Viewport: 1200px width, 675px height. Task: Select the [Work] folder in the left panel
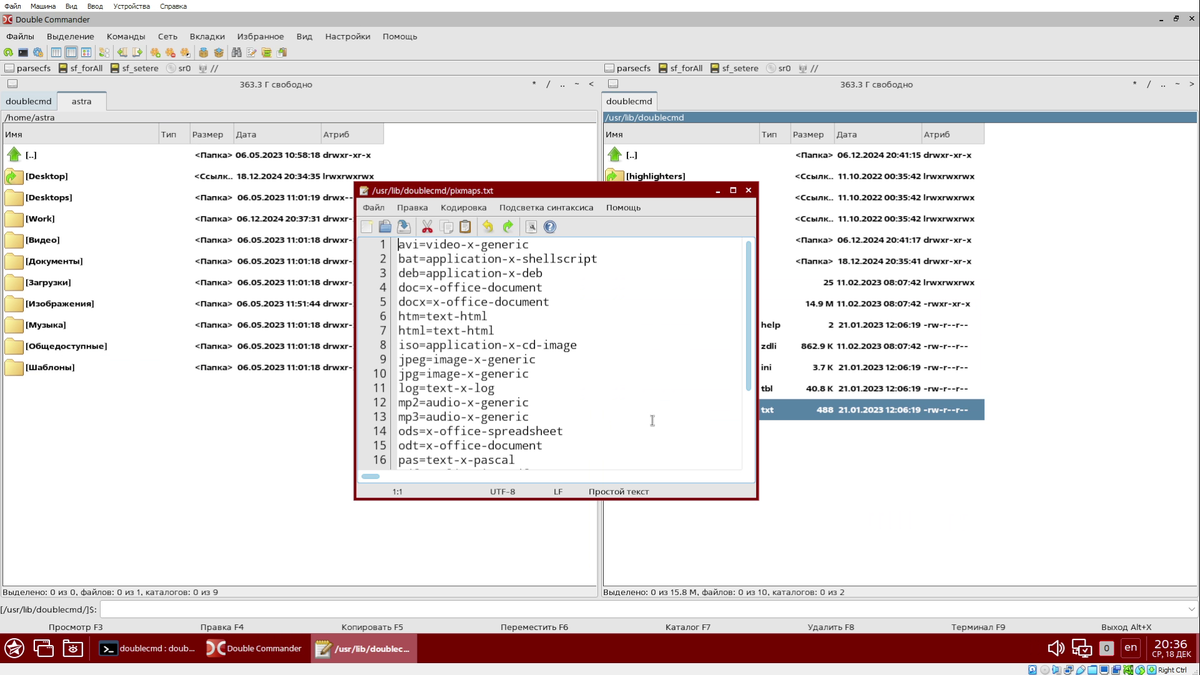40,219
